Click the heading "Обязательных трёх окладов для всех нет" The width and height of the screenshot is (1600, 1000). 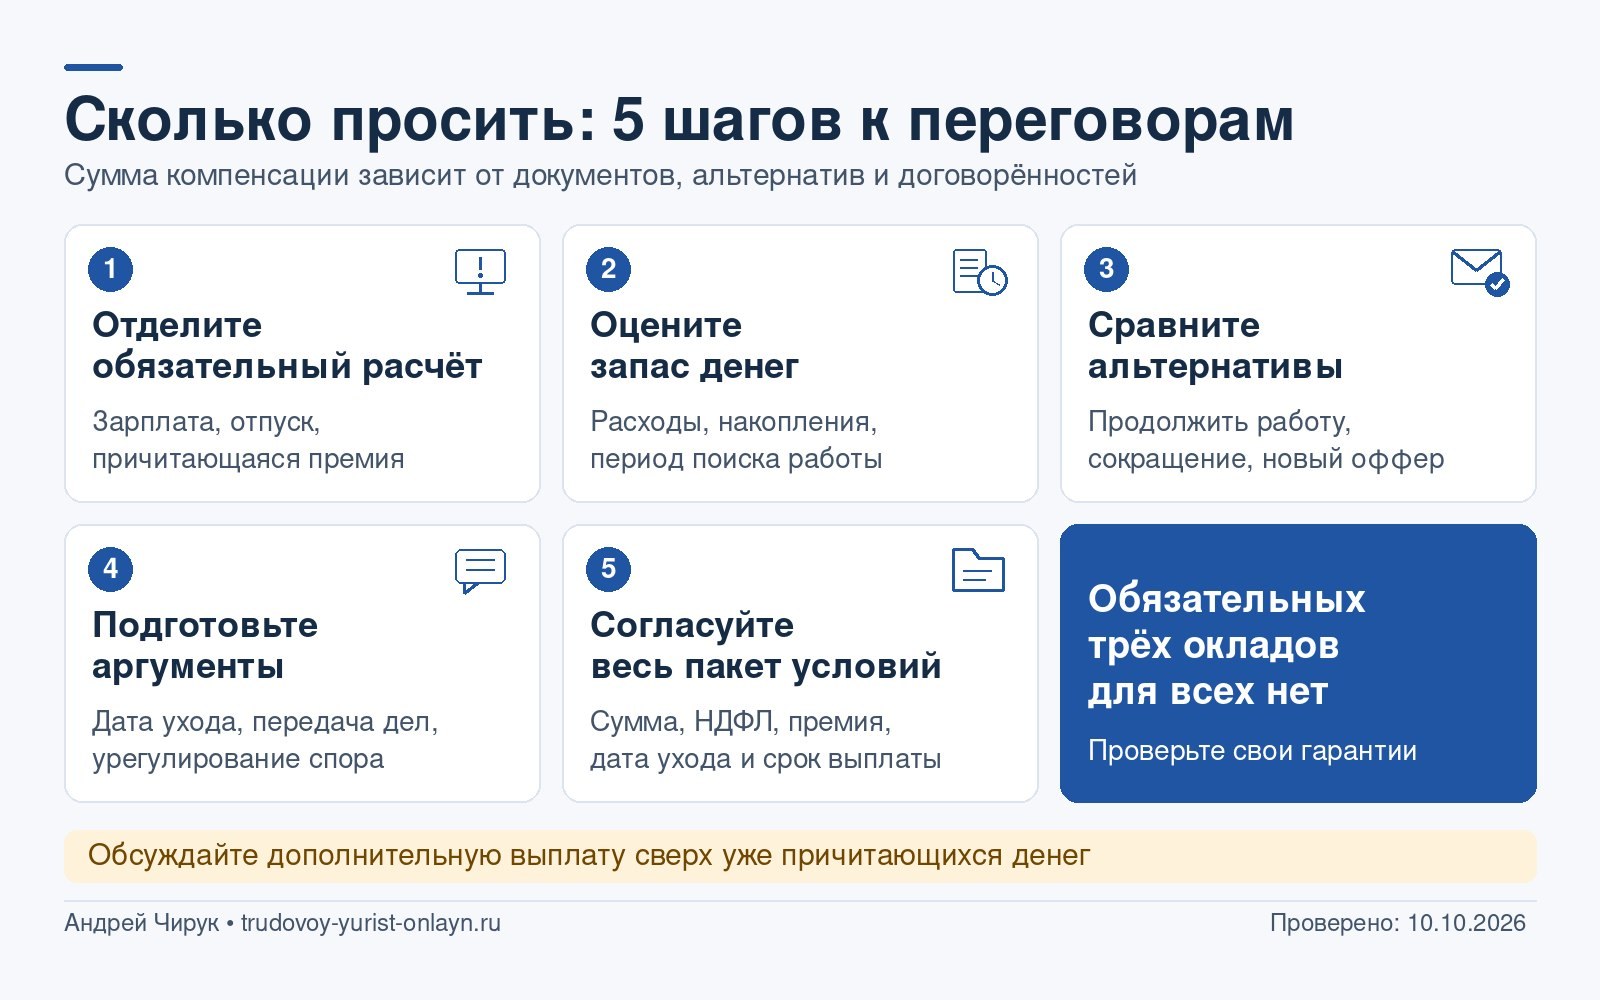point(1226,645)
